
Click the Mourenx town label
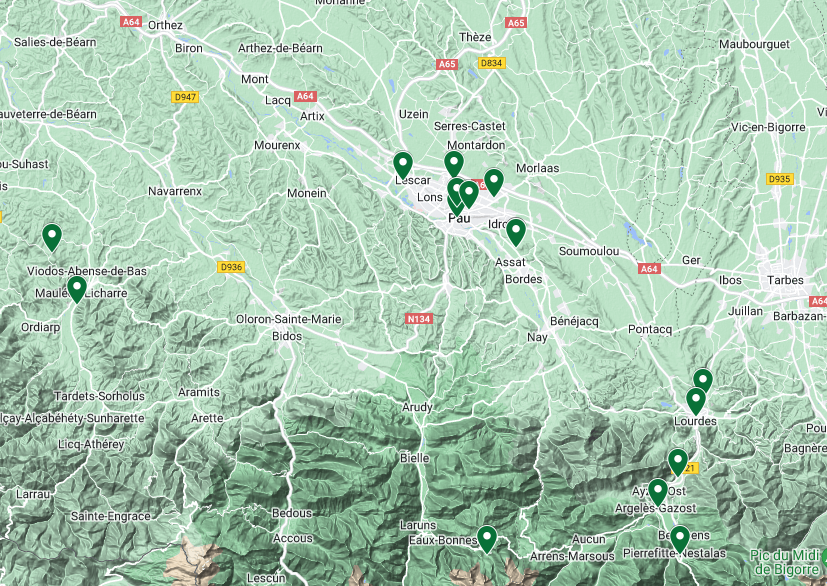tap(277, 145)
